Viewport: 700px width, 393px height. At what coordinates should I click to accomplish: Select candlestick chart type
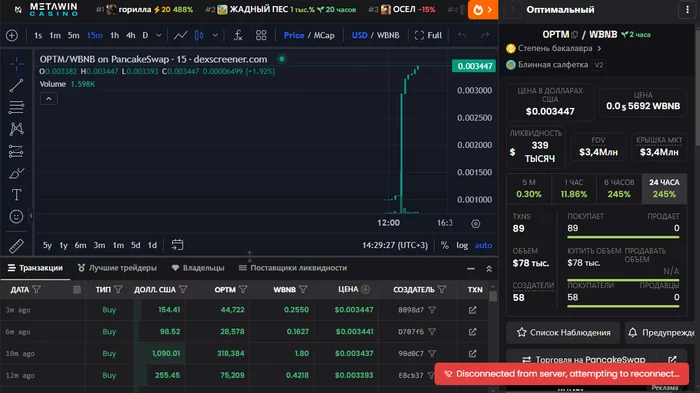(x=199, y=35)
